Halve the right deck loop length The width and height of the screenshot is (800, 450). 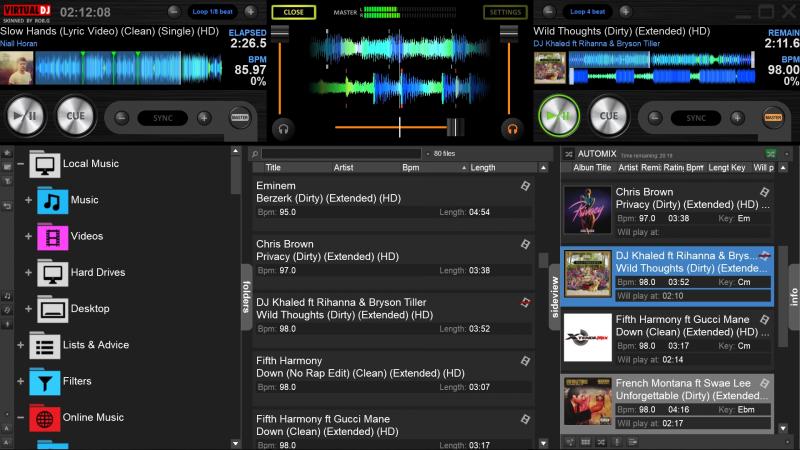(x=548, y=11)
